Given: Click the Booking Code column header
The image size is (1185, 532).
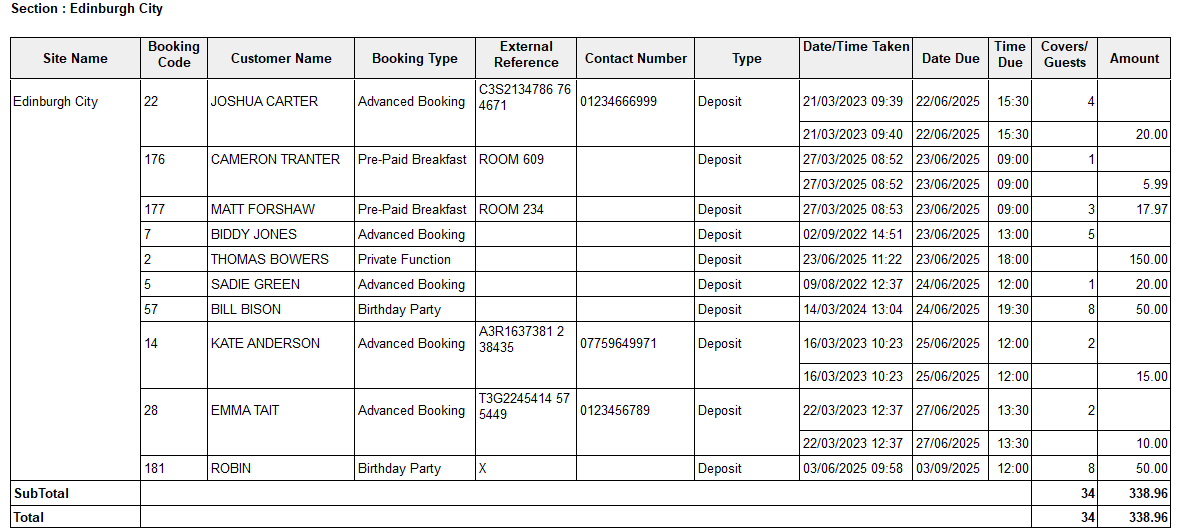Looking at the screenshot, I should click(174, 54).
